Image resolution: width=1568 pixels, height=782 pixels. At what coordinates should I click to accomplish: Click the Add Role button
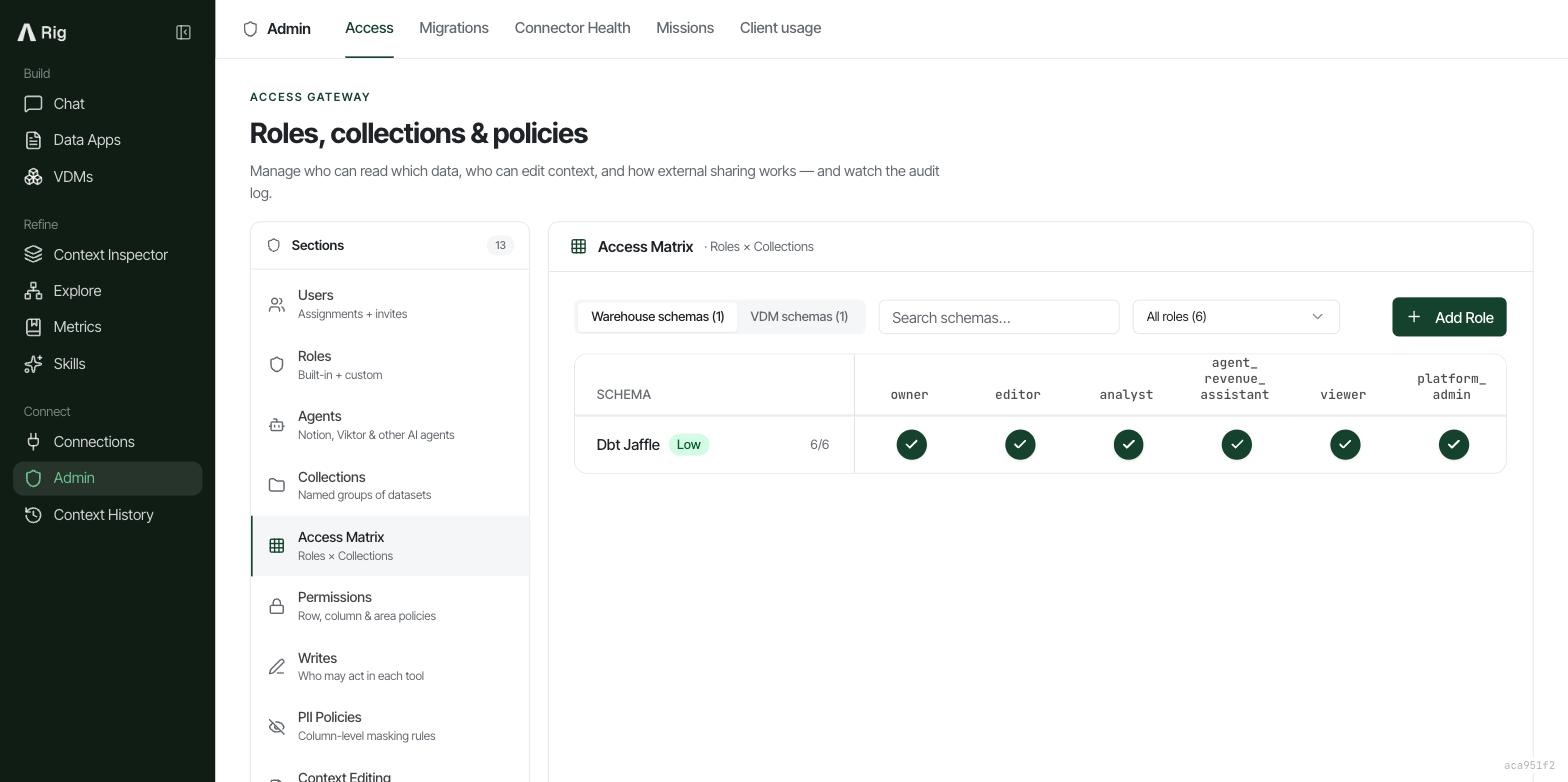(1449, 317)
